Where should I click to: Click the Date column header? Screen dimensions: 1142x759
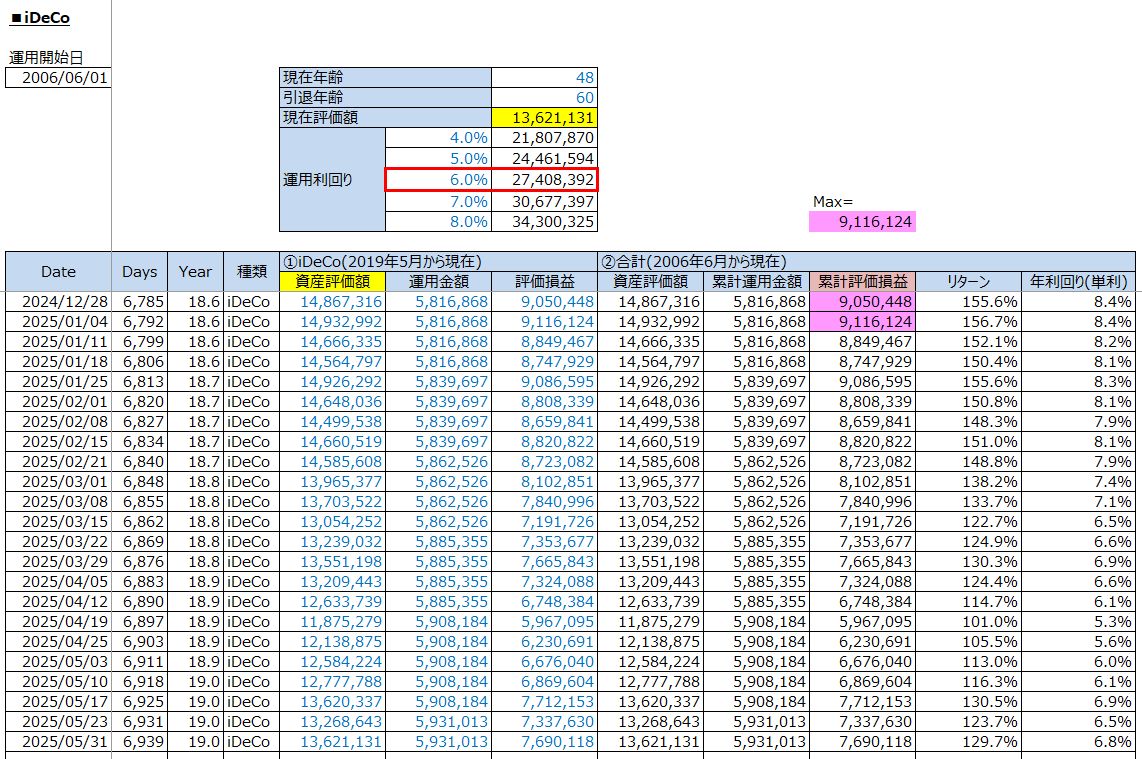coord(58,271)
